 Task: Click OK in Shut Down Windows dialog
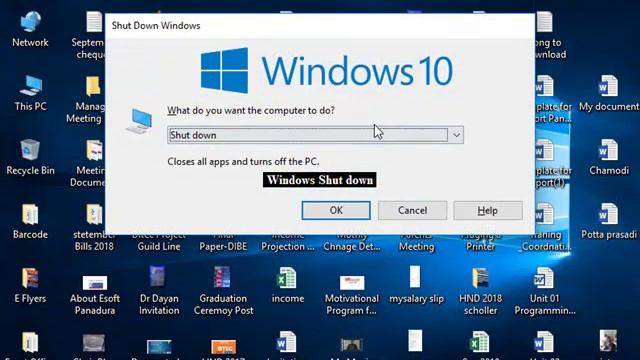336,210
